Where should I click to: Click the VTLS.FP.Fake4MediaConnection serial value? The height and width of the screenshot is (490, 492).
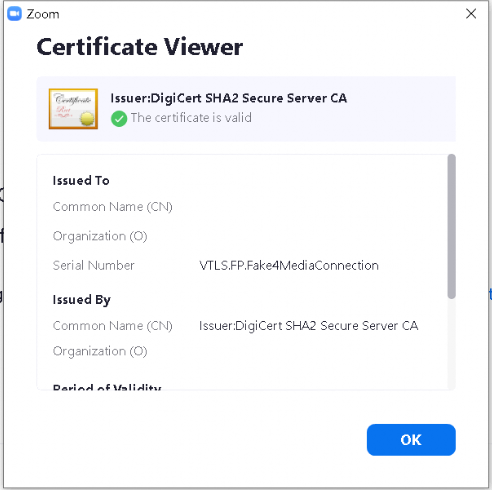[289, 266]
